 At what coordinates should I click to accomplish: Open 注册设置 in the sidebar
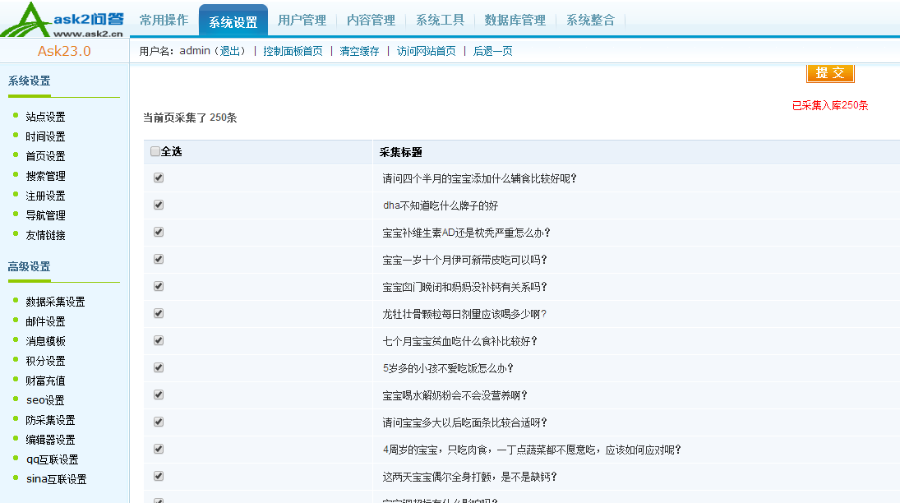45,196
